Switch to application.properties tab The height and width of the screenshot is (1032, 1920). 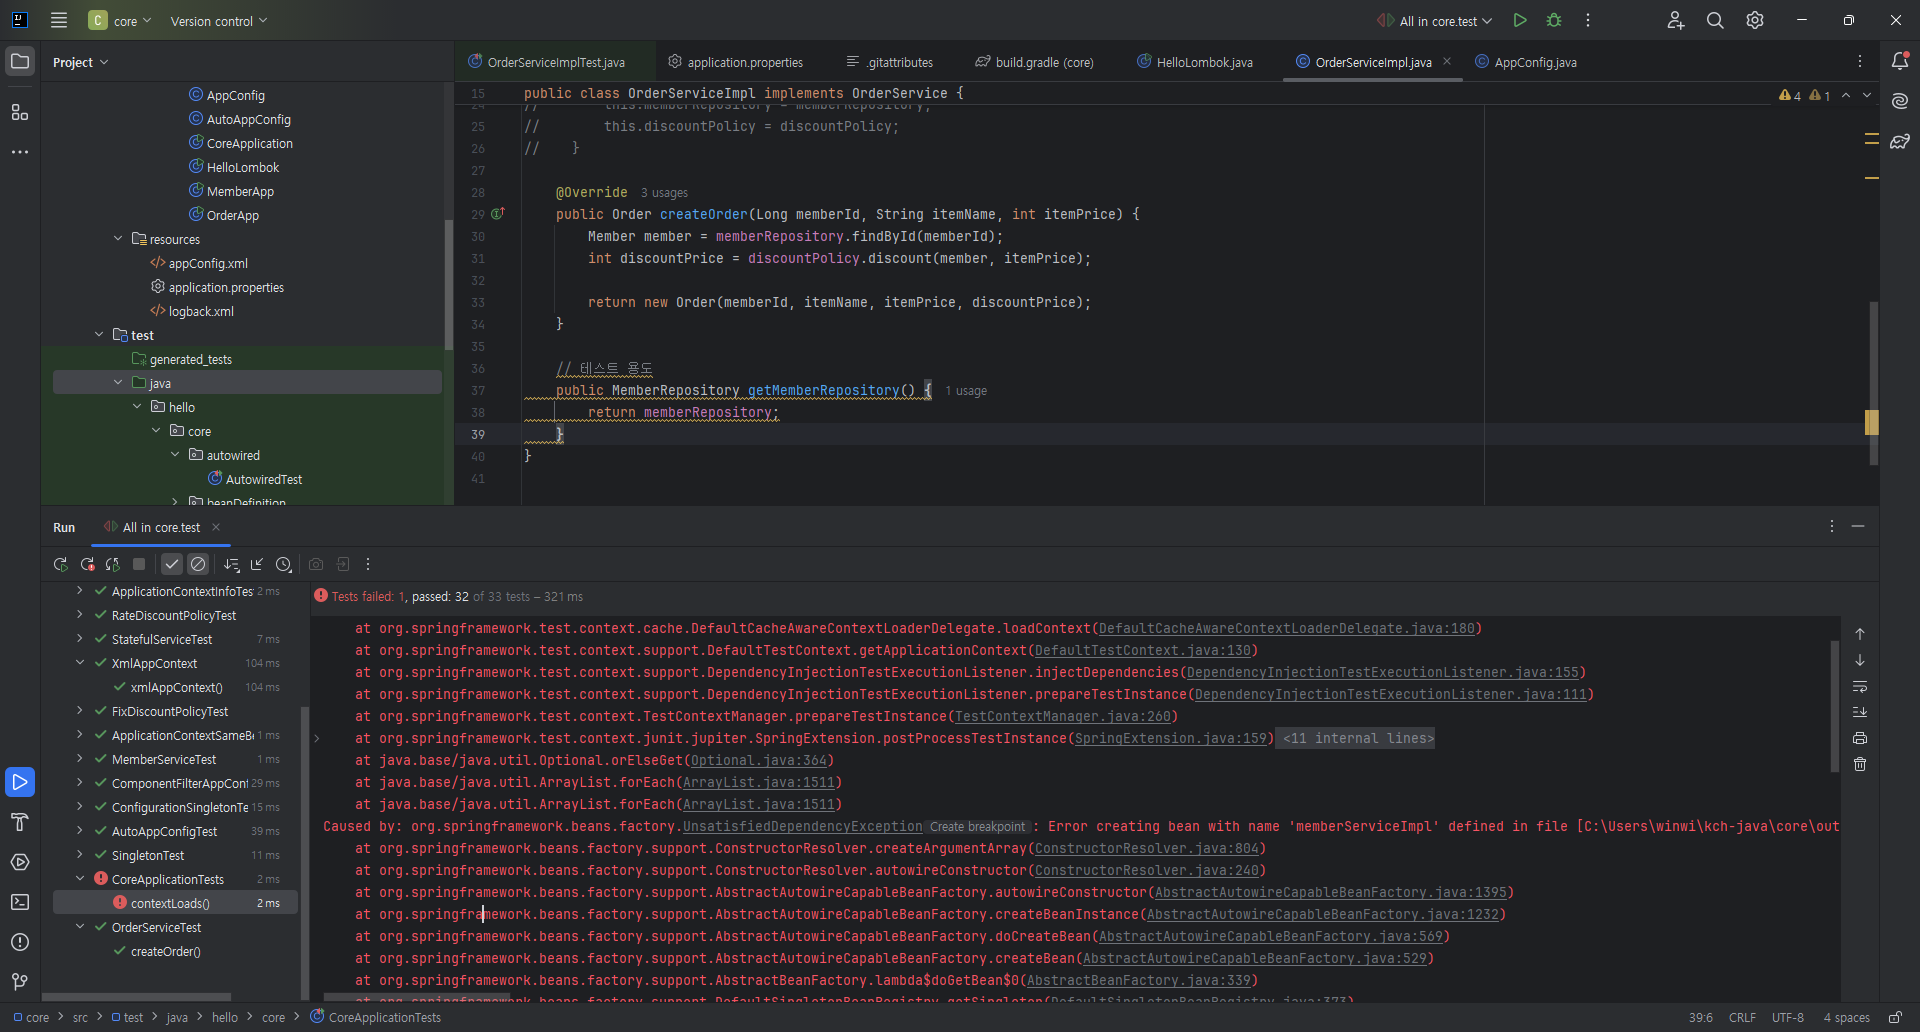[x=736, y=62]
